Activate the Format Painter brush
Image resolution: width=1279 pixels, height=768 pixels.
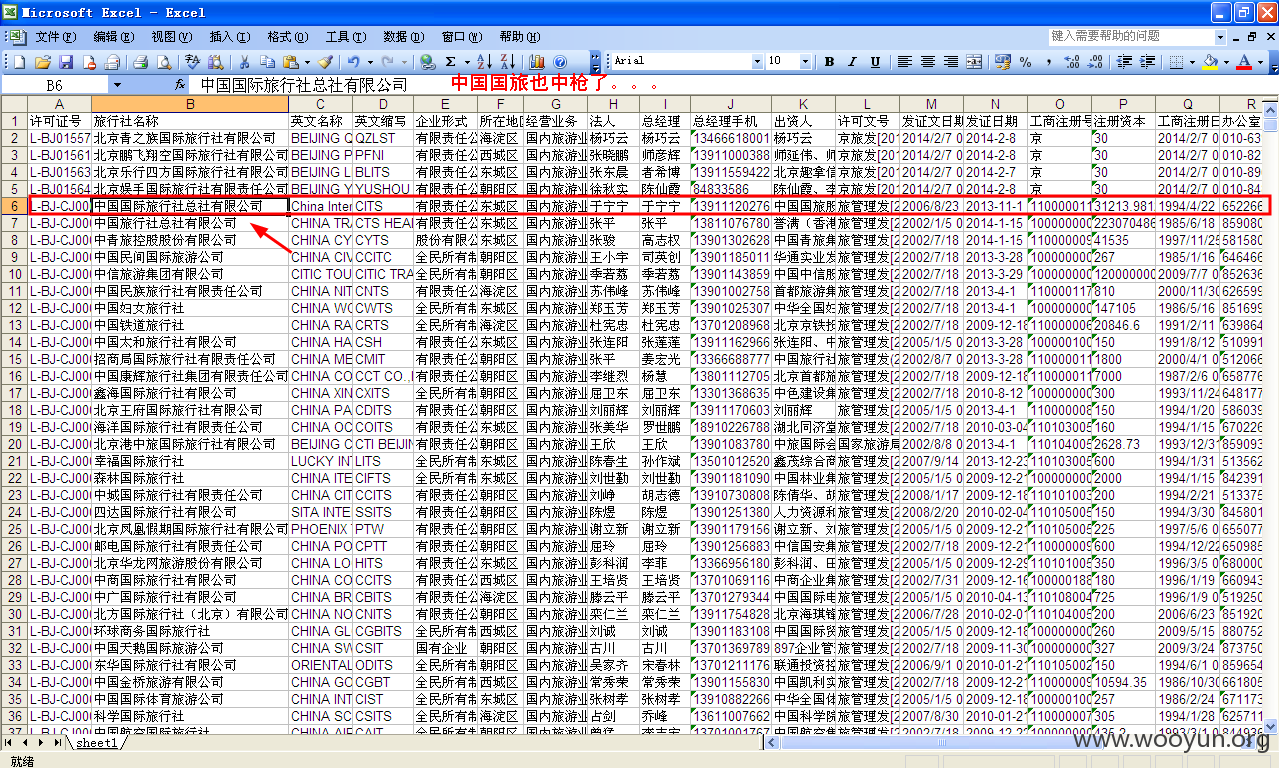coord(325,61)
